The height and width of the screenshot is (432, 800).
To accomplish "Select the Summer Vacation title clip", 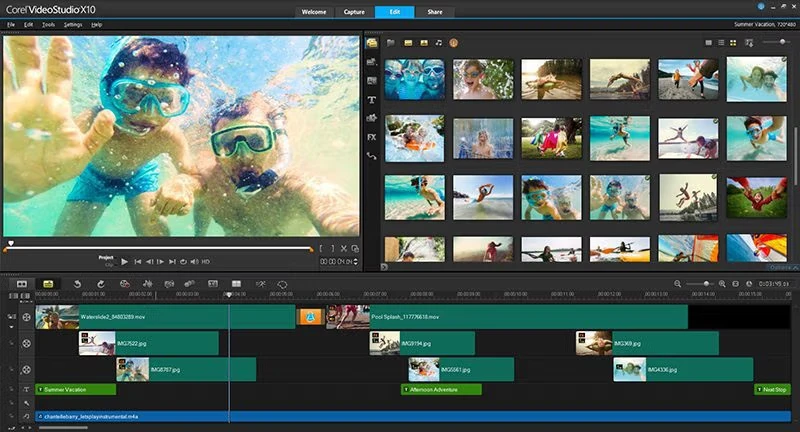I will click(x=75, y=389).
